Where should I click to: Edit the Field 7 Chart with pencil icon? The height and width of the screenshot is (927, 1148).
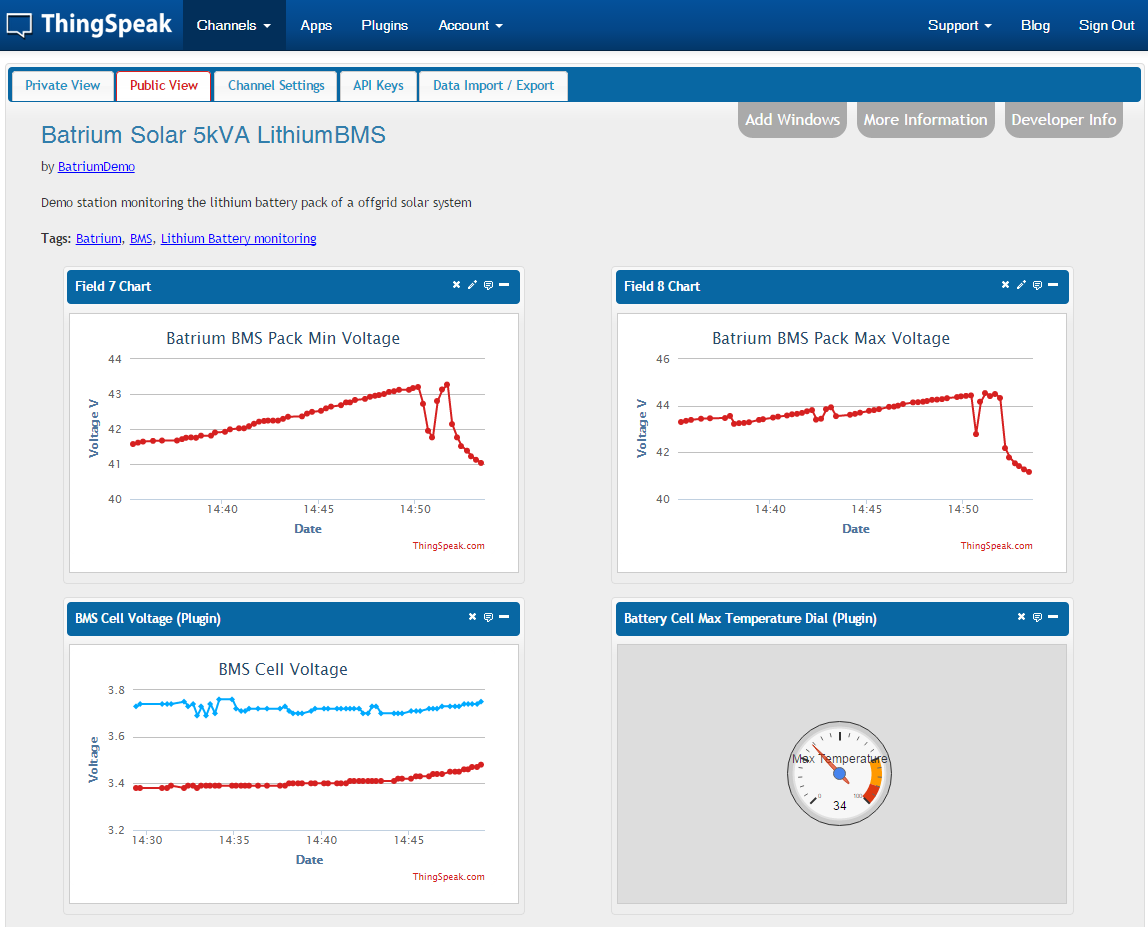coord(472,285)
